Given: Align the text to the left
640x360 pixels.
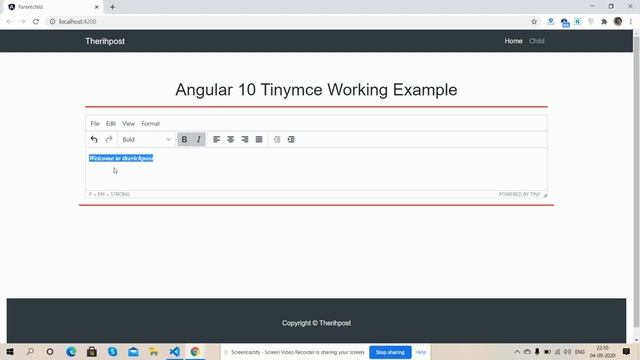Looking at the screenshot, I should pos(216,140).
